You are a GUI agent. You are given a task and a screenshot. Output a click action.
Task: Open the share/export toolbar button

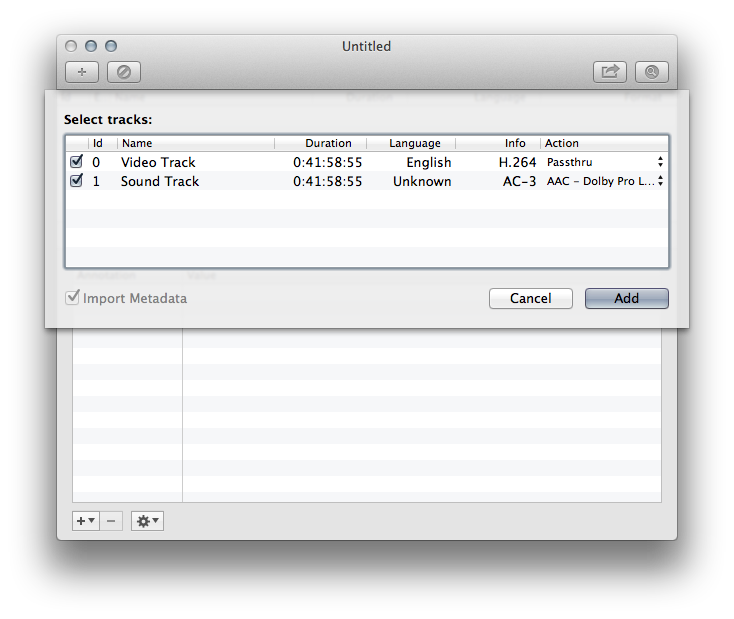click(609, 72)
